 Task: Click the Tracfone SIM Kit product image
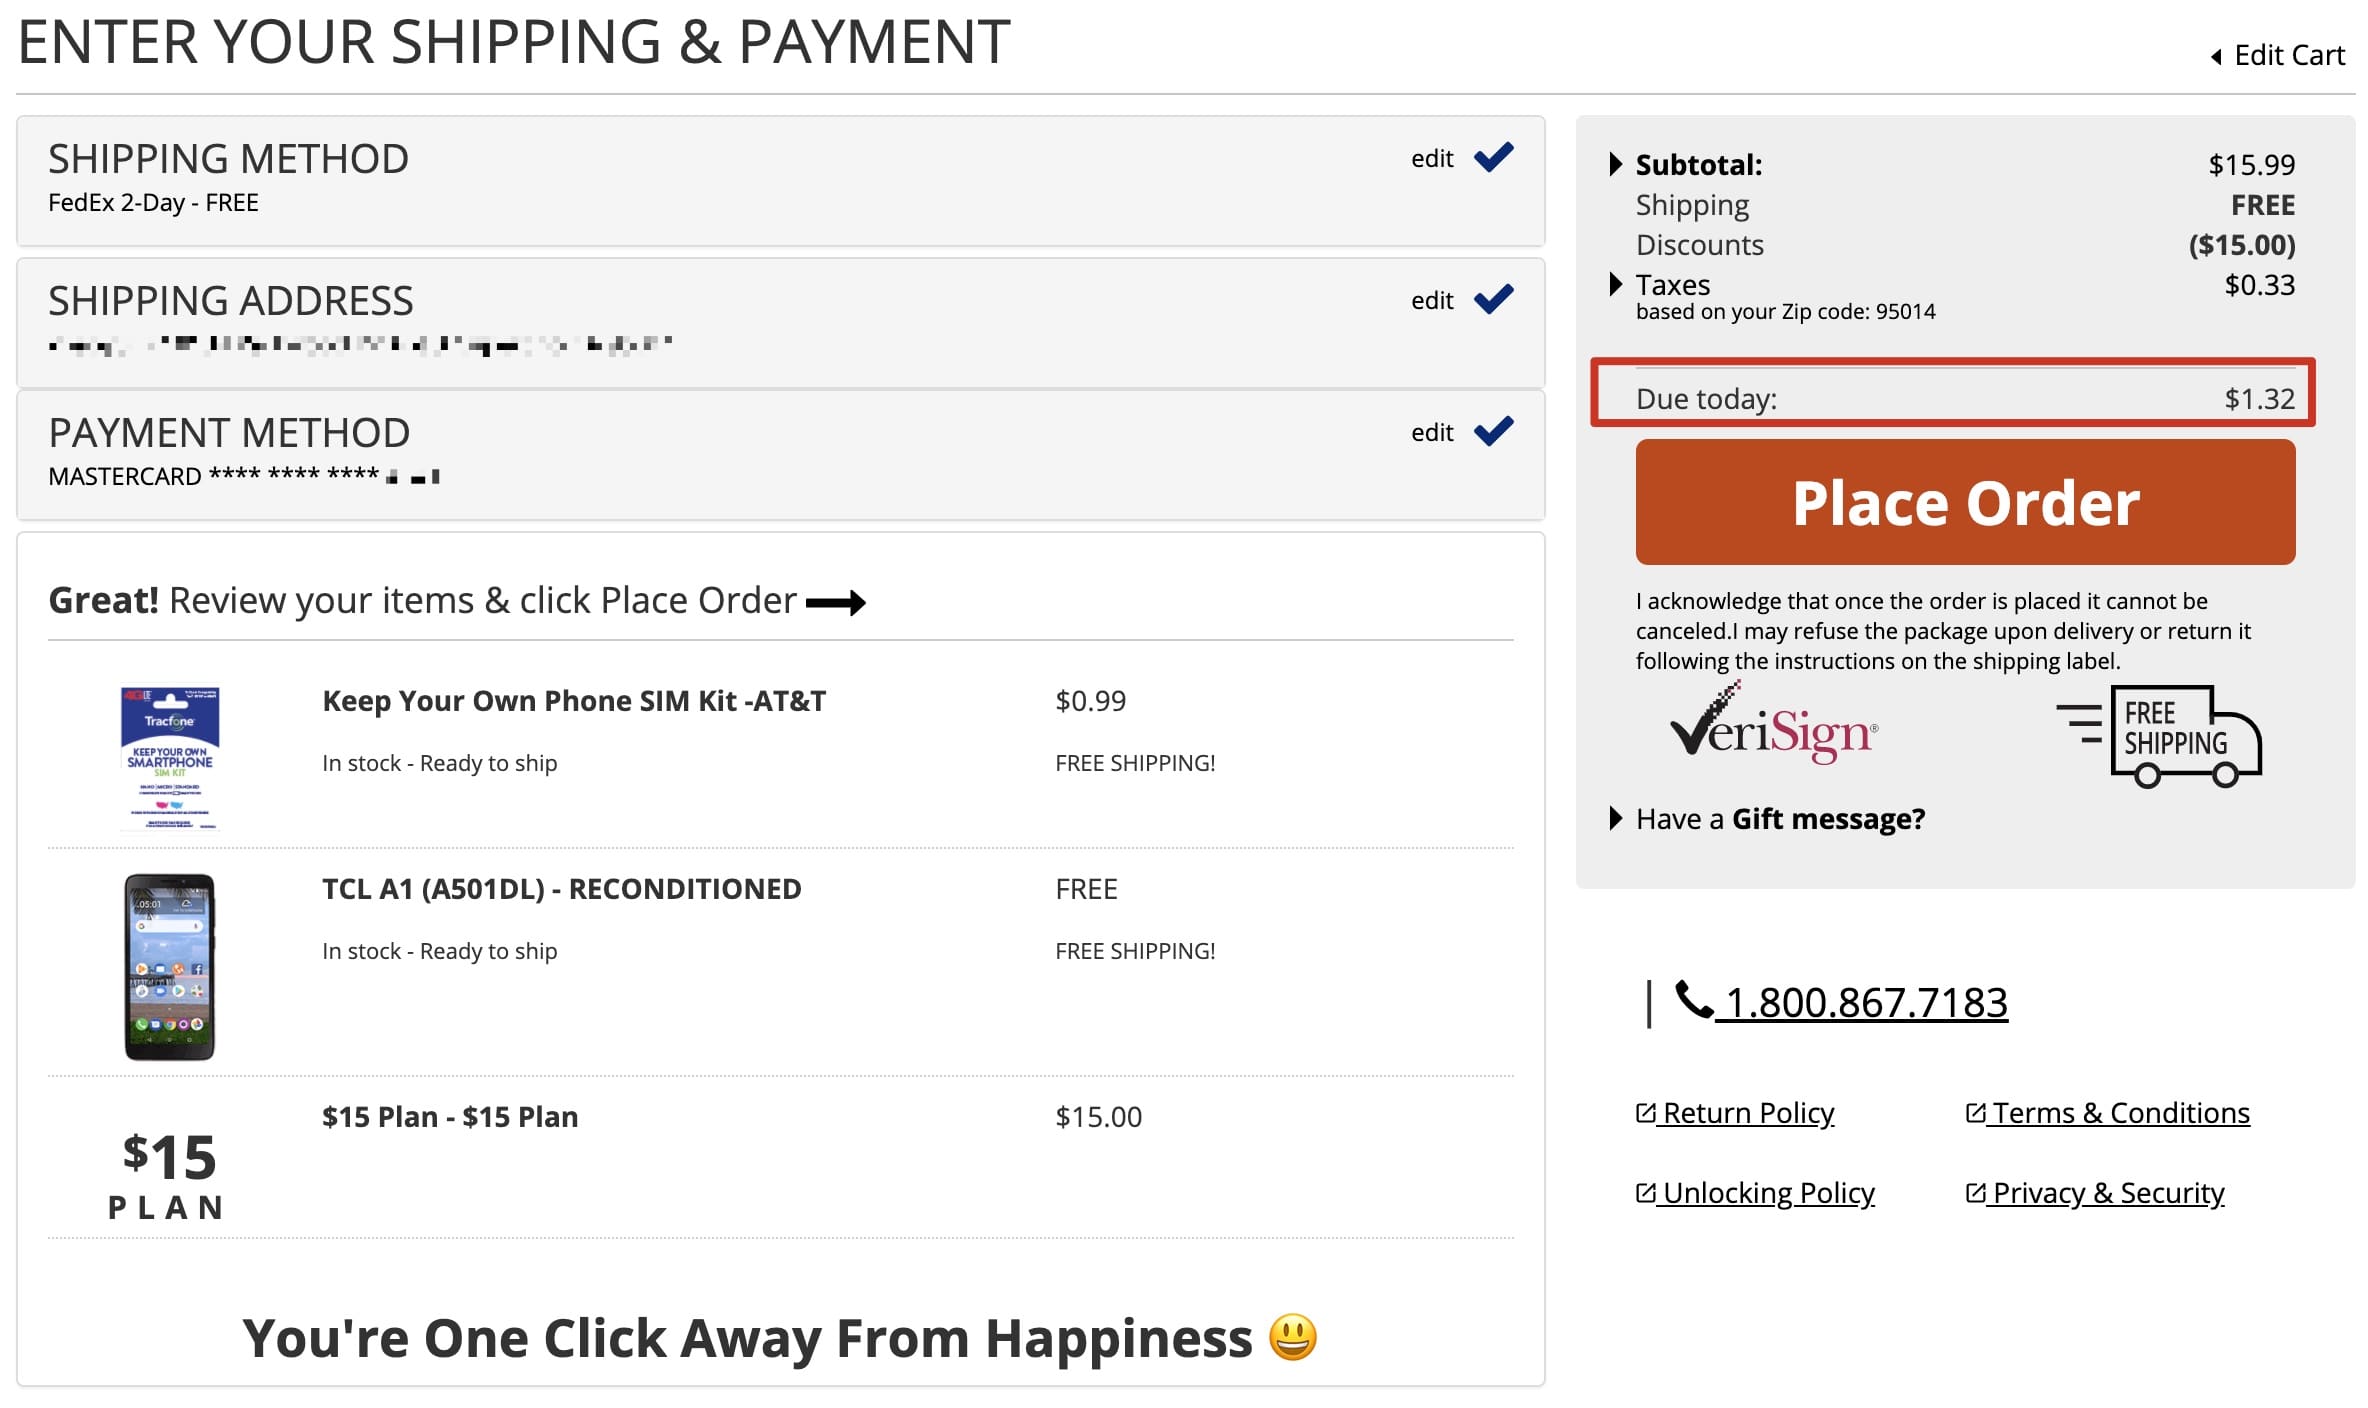[x=169, y=757]
